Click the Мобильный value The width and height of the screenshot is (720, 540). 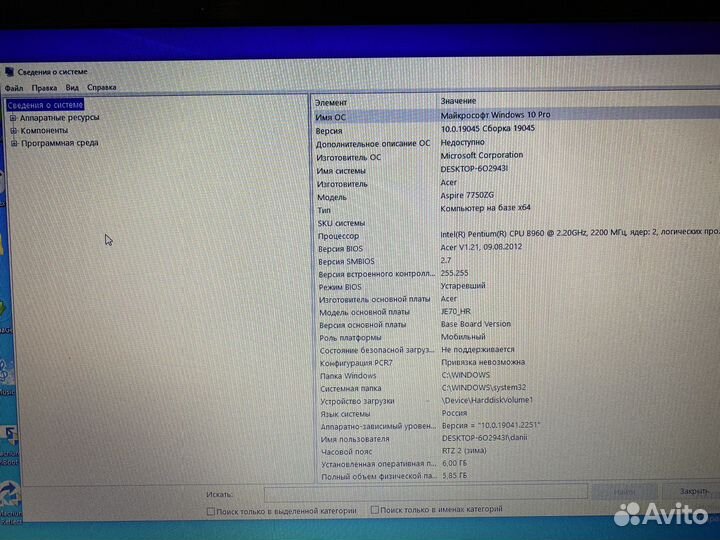pos(463,337)
